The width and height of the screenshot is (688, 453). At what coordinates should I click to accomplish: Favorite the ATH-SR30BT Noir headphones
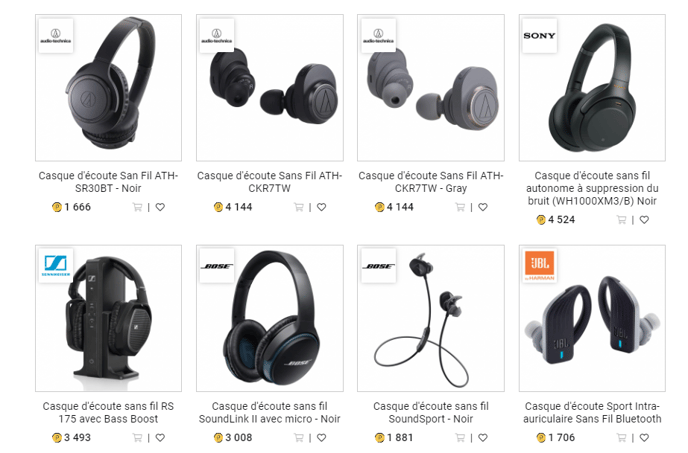coord(160,207)
